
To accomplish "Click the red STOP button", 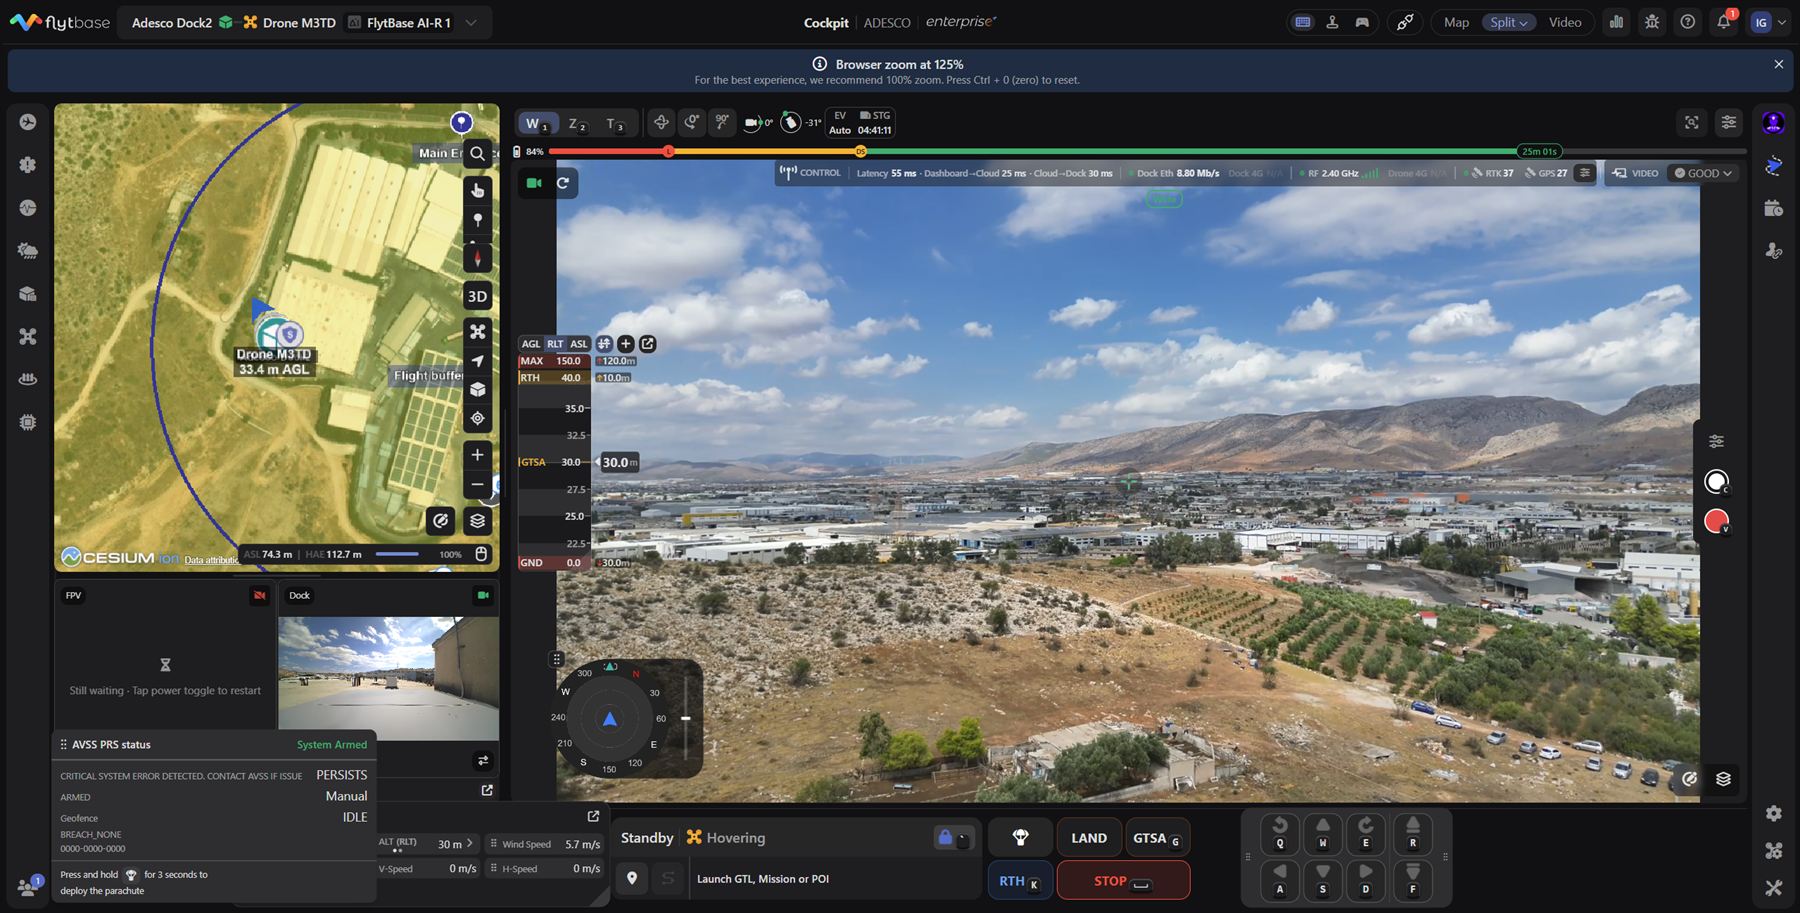I will [1123, 881].
